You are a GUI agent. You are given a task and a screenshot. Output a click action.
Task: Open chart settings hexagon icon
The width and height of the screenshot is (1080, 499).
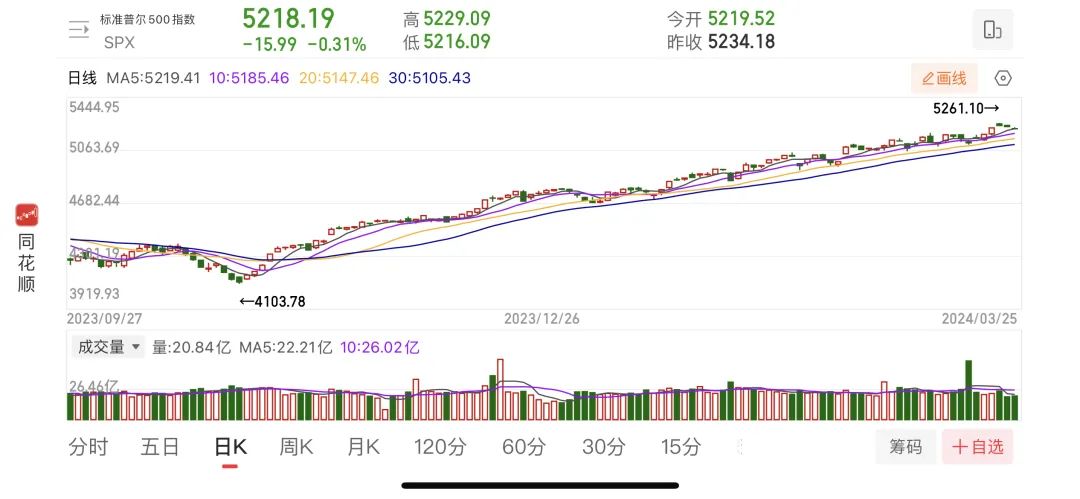(x=1004, y=78)
